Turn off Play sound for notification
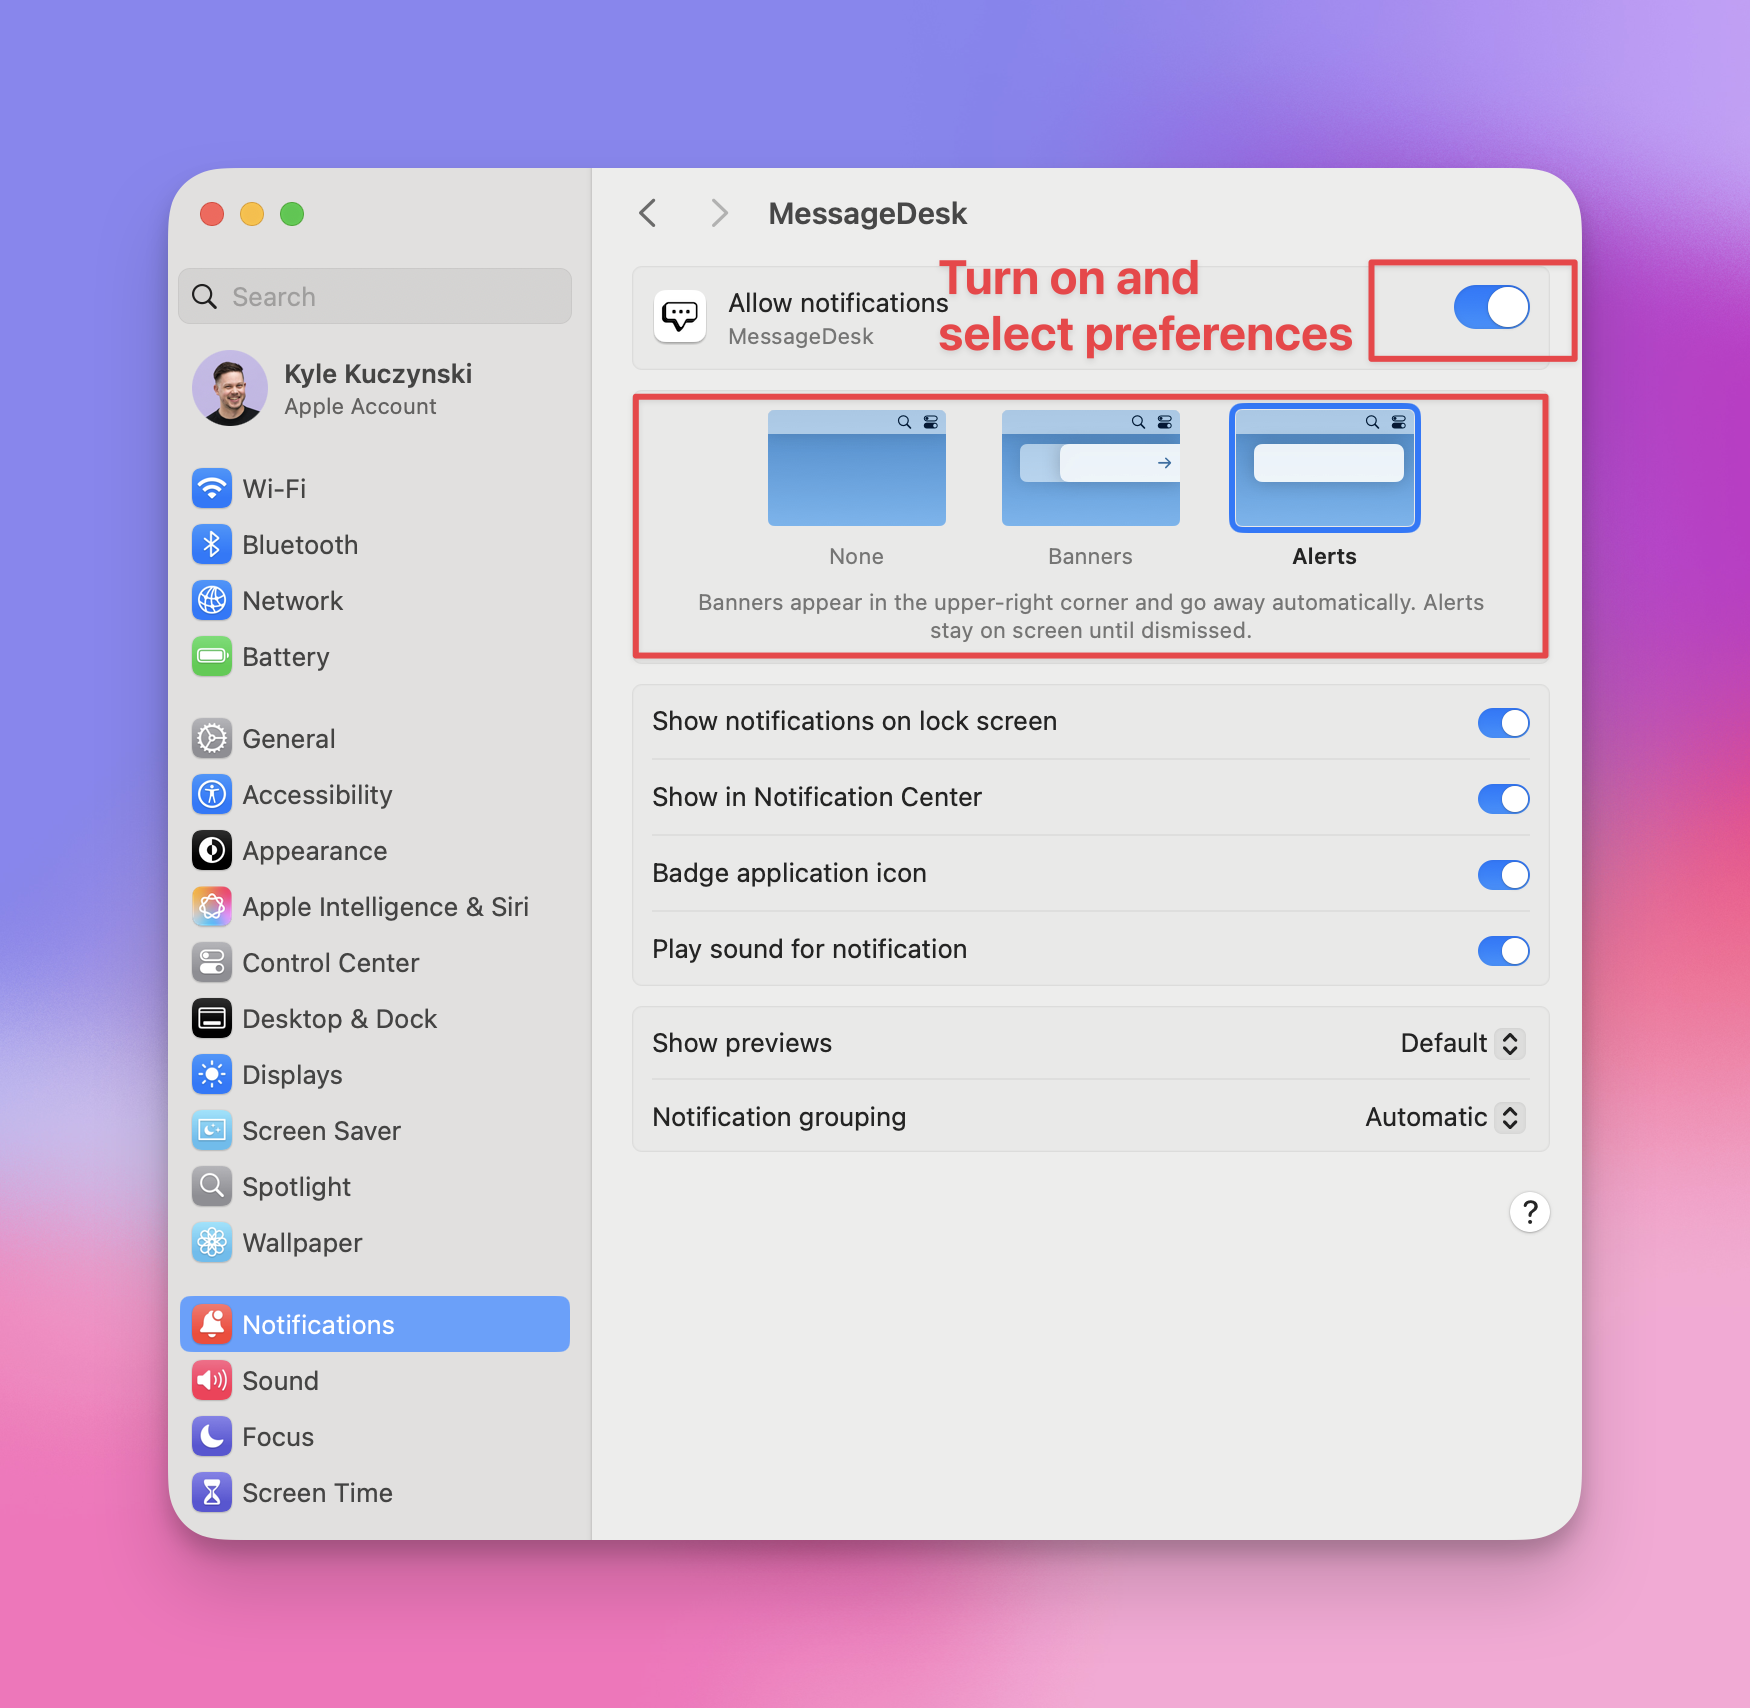This screenshot has width=1750, height=1708. [x=1503, y=950]
